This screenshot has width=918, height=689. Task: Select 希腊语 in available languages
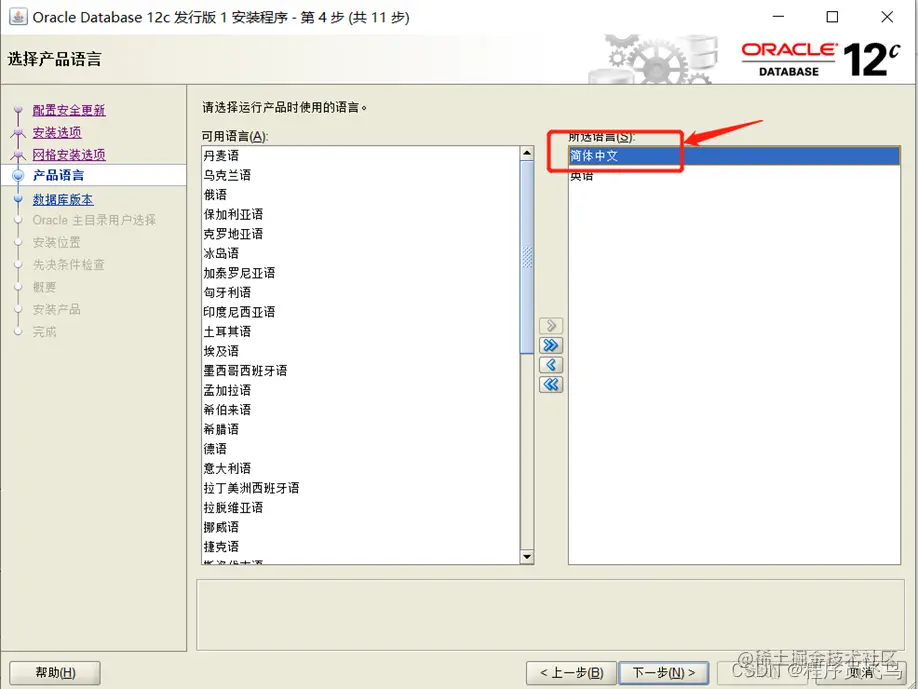click(361, 429)
